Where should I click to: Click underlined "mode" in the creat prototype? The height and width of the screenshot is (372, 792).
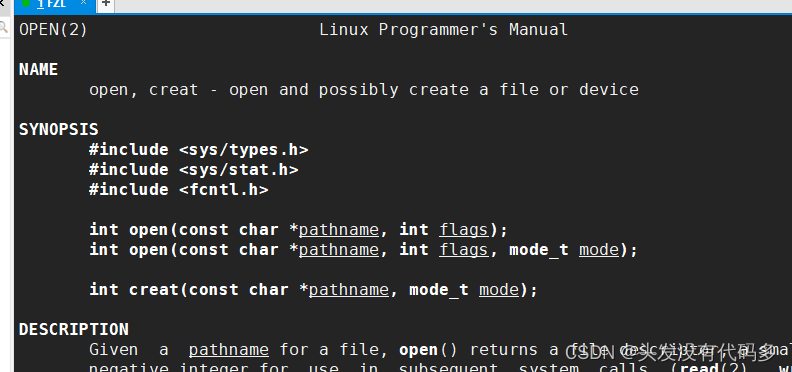click(x=499, y=290)
